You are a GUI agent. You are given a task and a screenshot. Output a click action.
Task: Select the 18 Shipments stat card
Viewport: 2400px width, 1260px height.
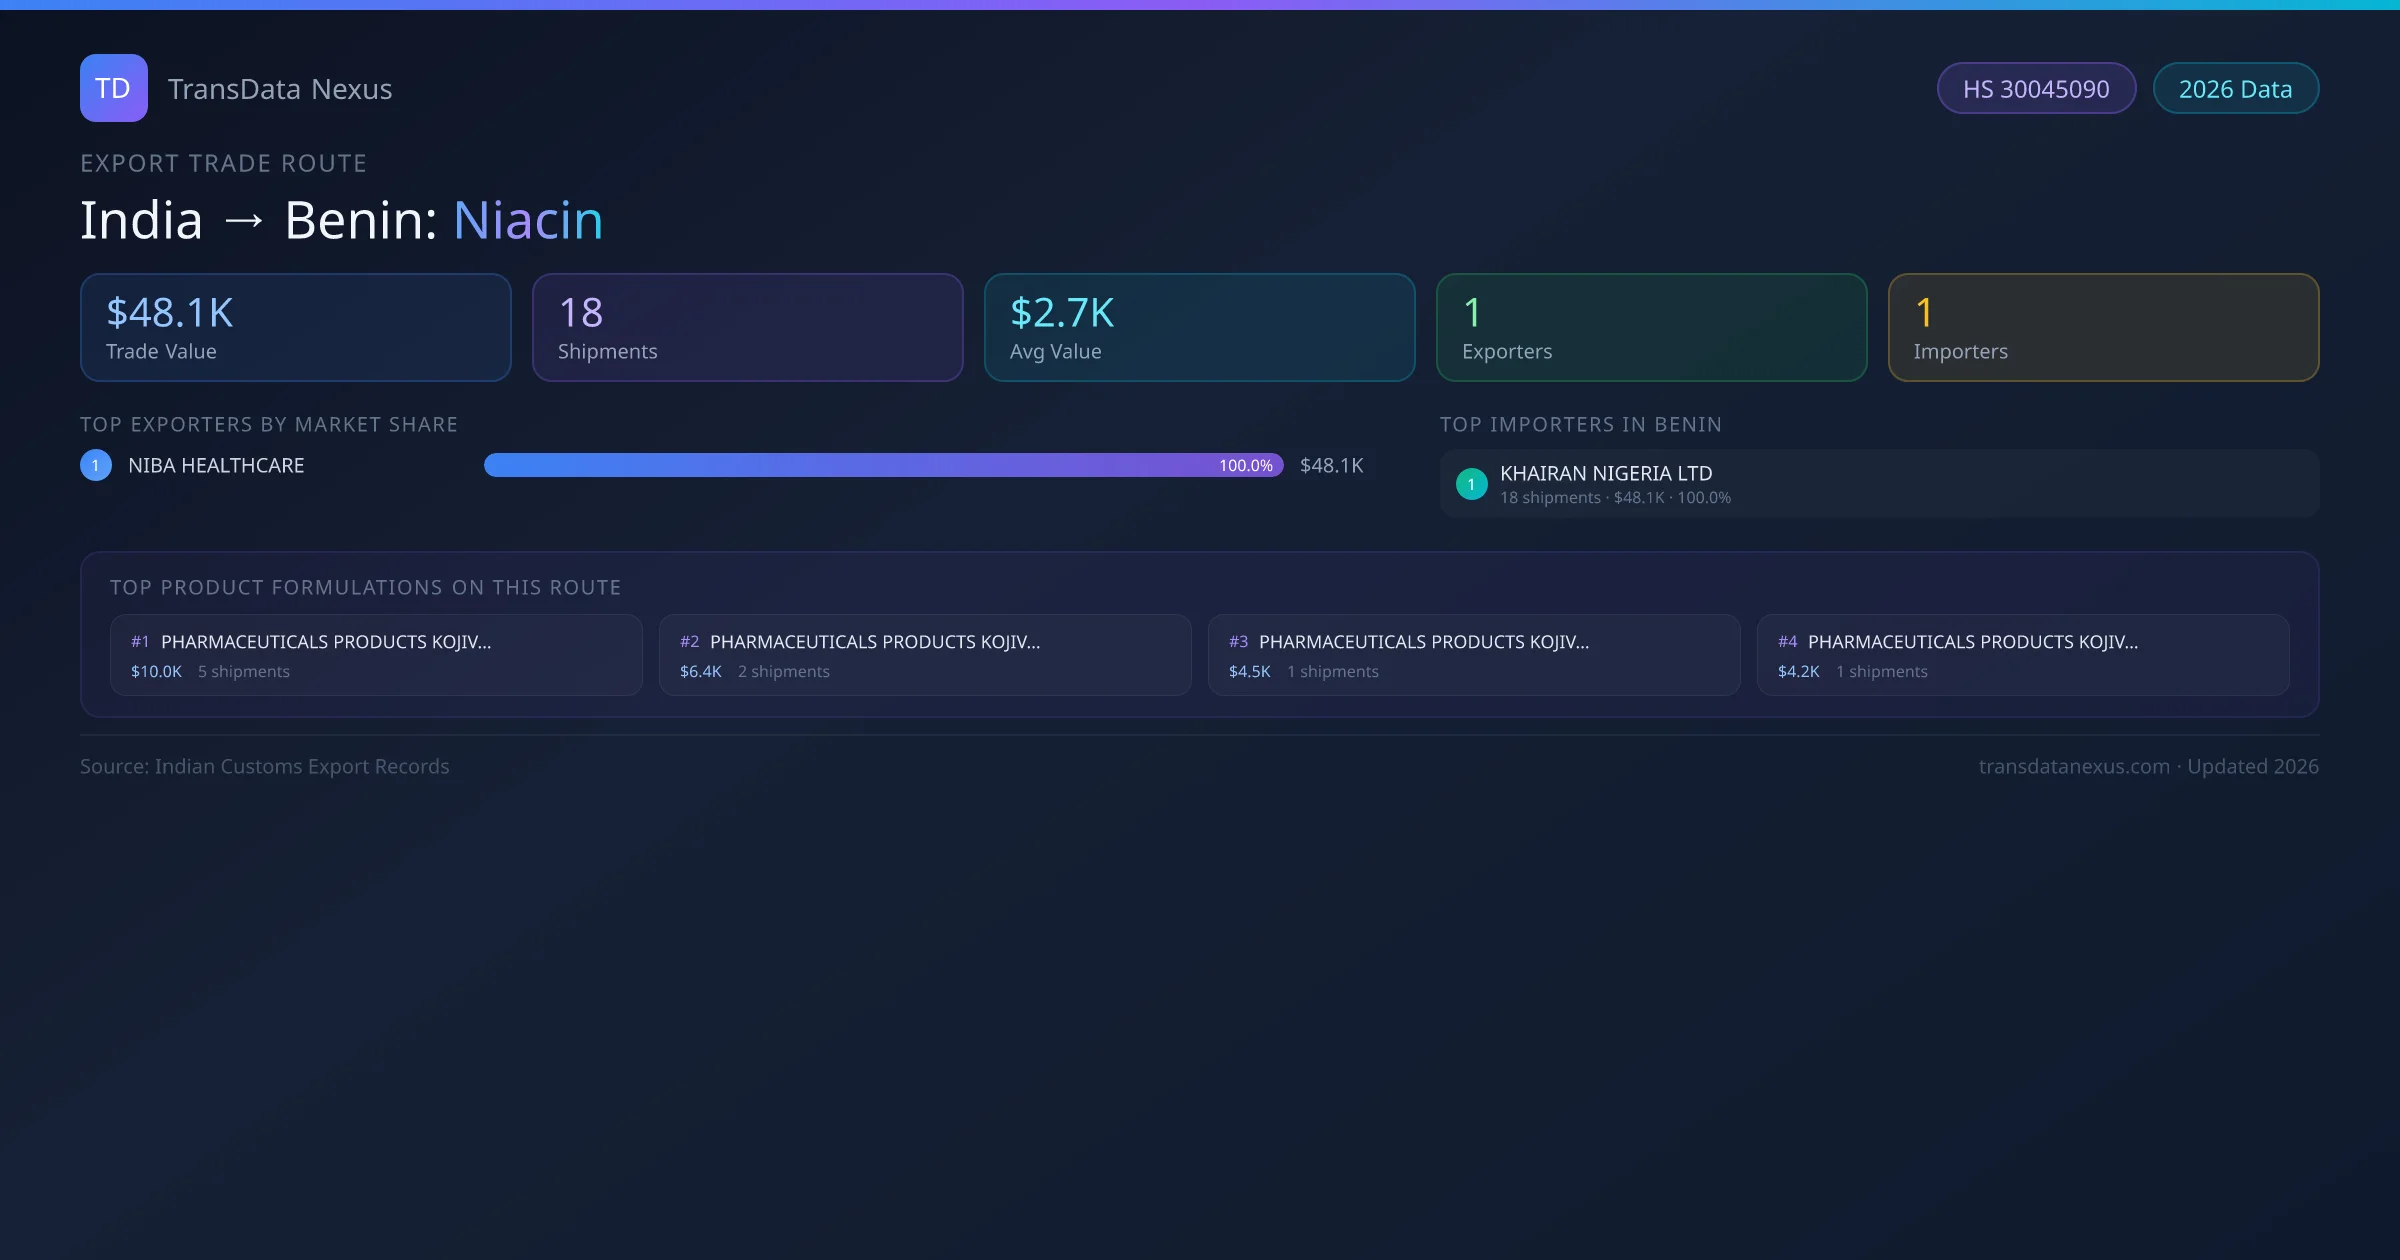747,328
